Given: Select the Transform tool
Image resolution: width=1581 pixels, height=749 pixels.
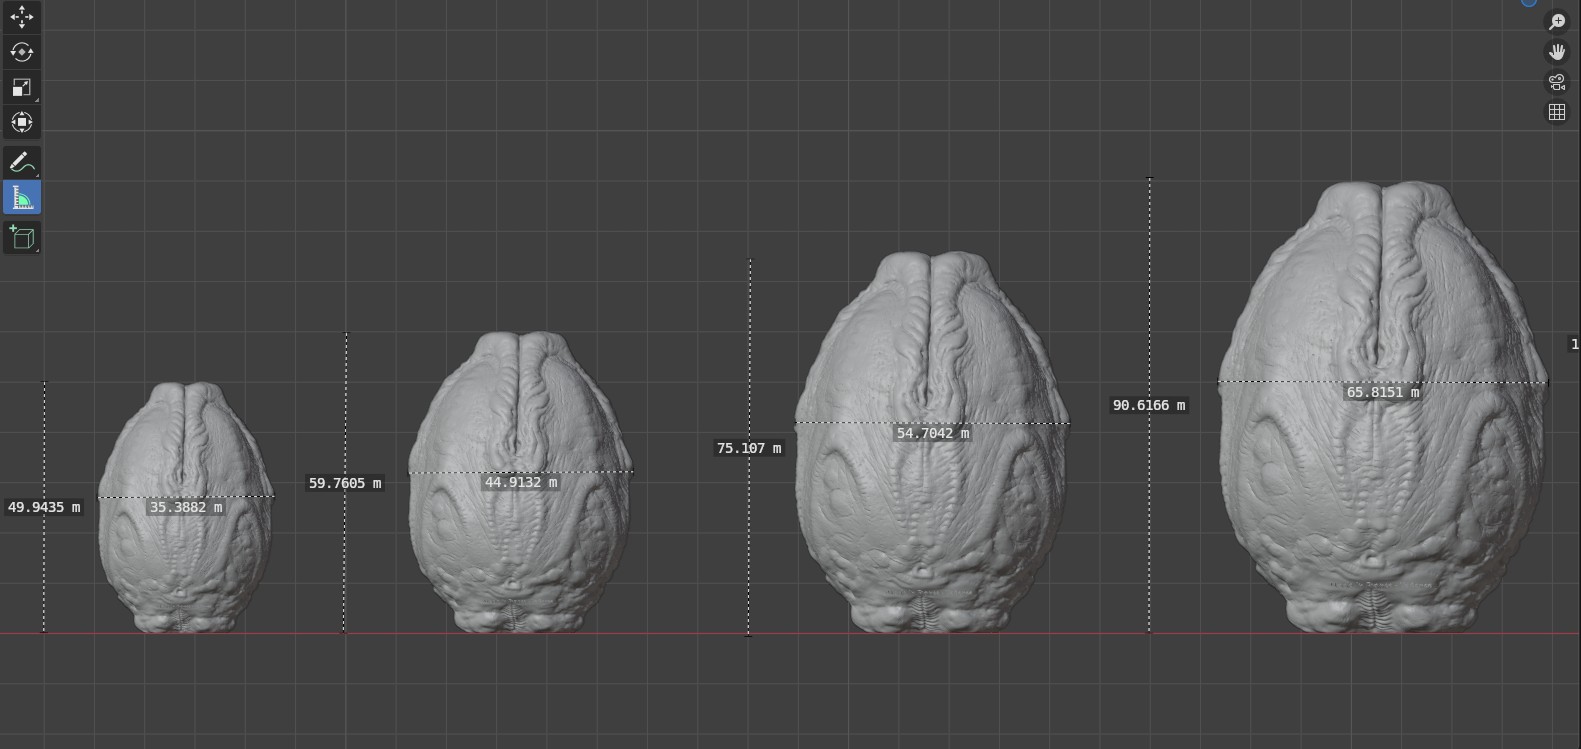Looking at the screenshot, I should (21, 122).
